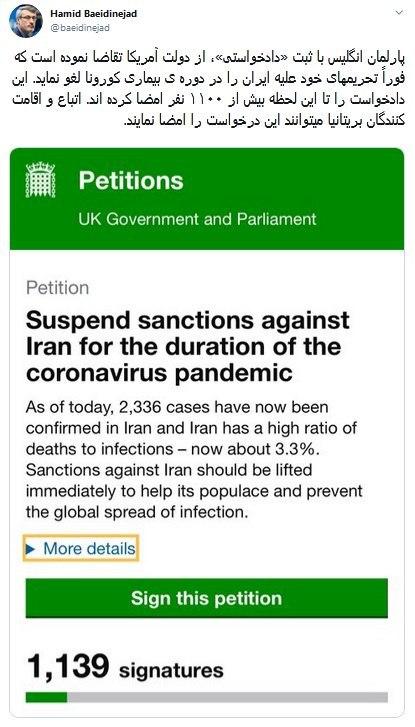Click UK Government and Parliament subtitle

(198, 219)
